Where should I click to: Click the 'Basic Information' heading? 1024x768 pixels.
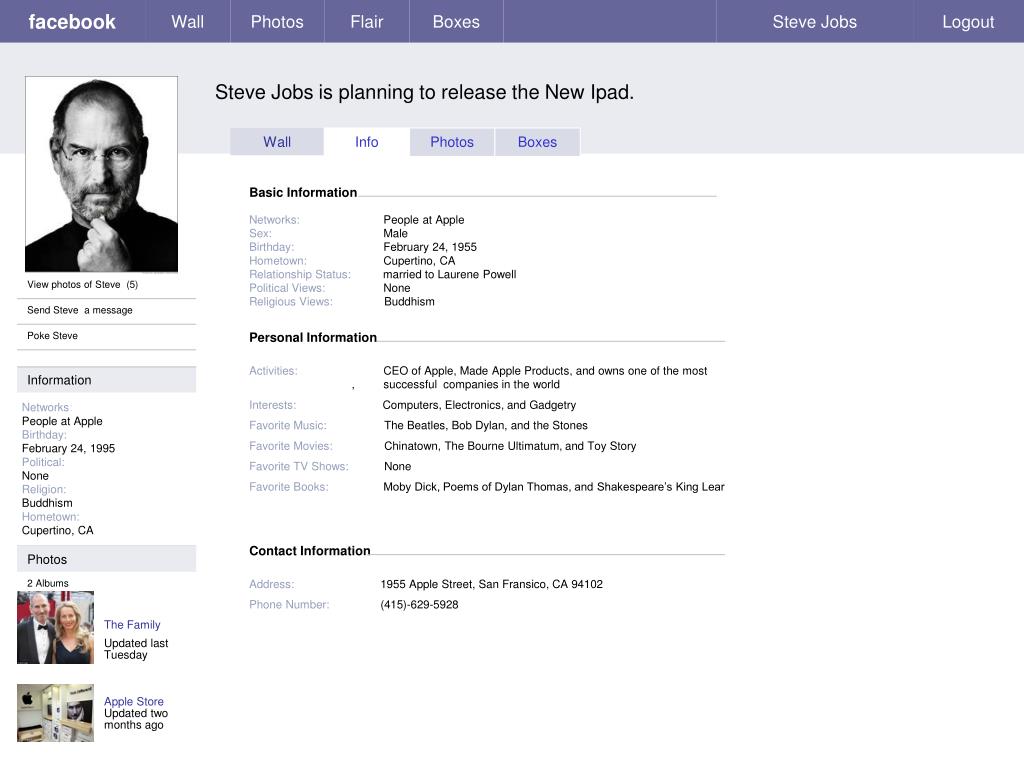(303, 193)
